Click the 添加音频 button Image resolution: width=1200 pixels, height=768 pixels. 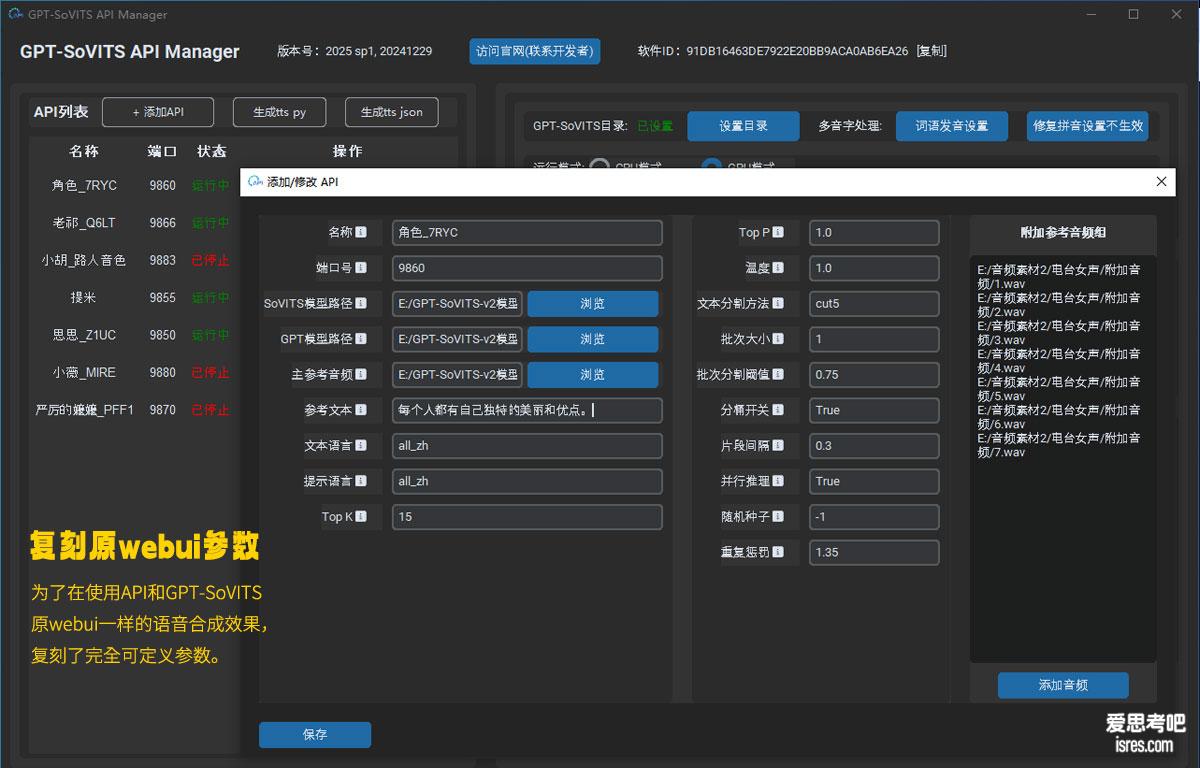1063,685
